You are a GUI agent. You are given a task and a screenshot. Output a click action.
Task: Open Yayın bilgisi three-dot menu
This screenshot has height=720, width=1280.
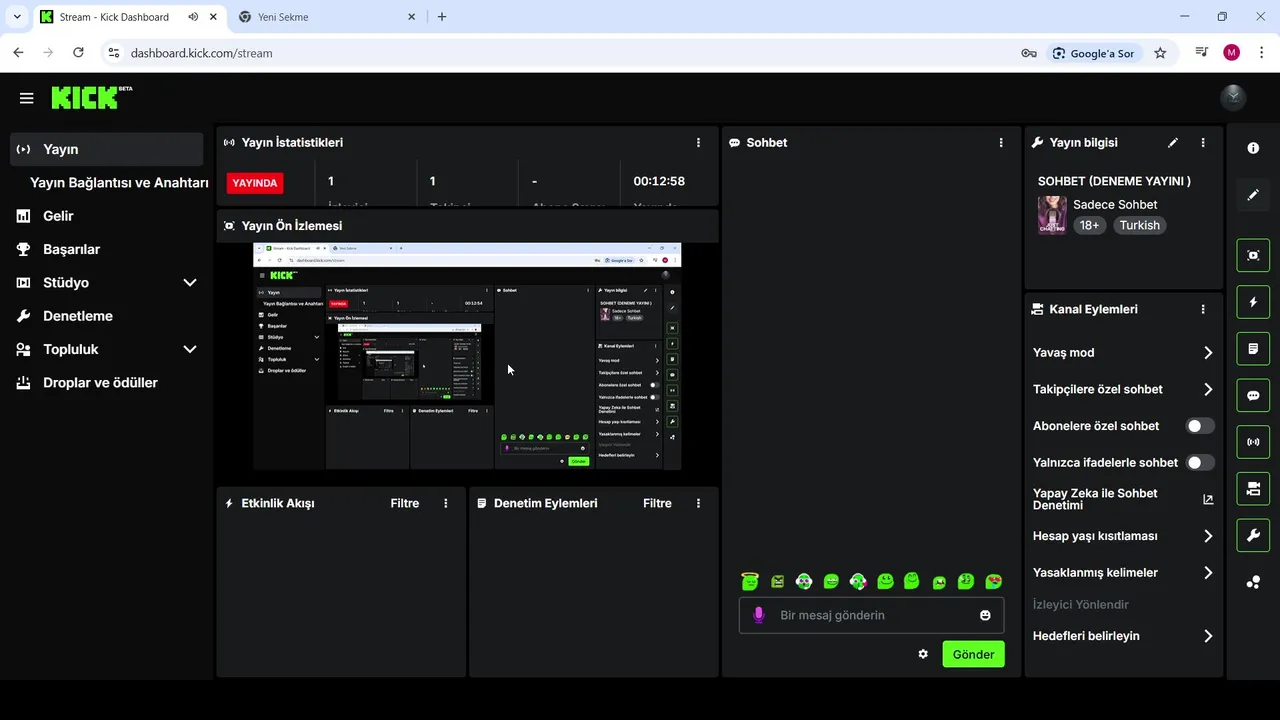[x=1203, y=143]
